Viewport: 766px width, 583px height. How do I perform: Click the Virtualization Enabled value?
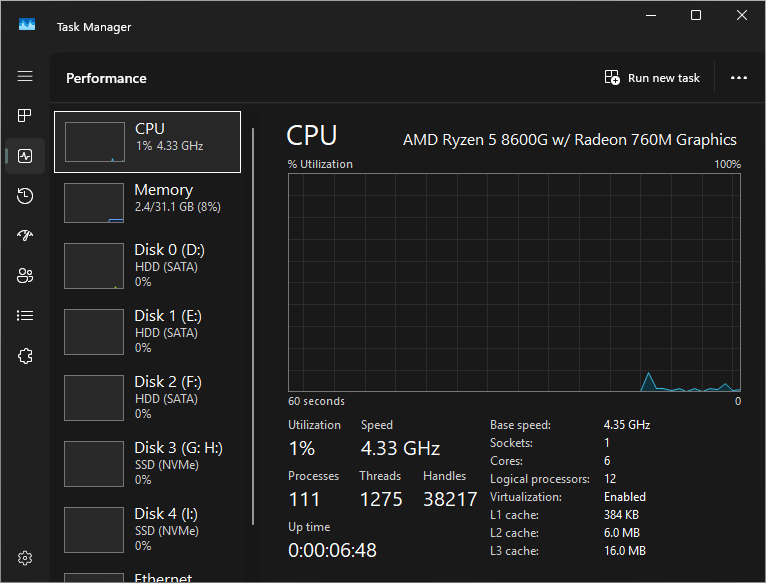click(x=625, y=497)
